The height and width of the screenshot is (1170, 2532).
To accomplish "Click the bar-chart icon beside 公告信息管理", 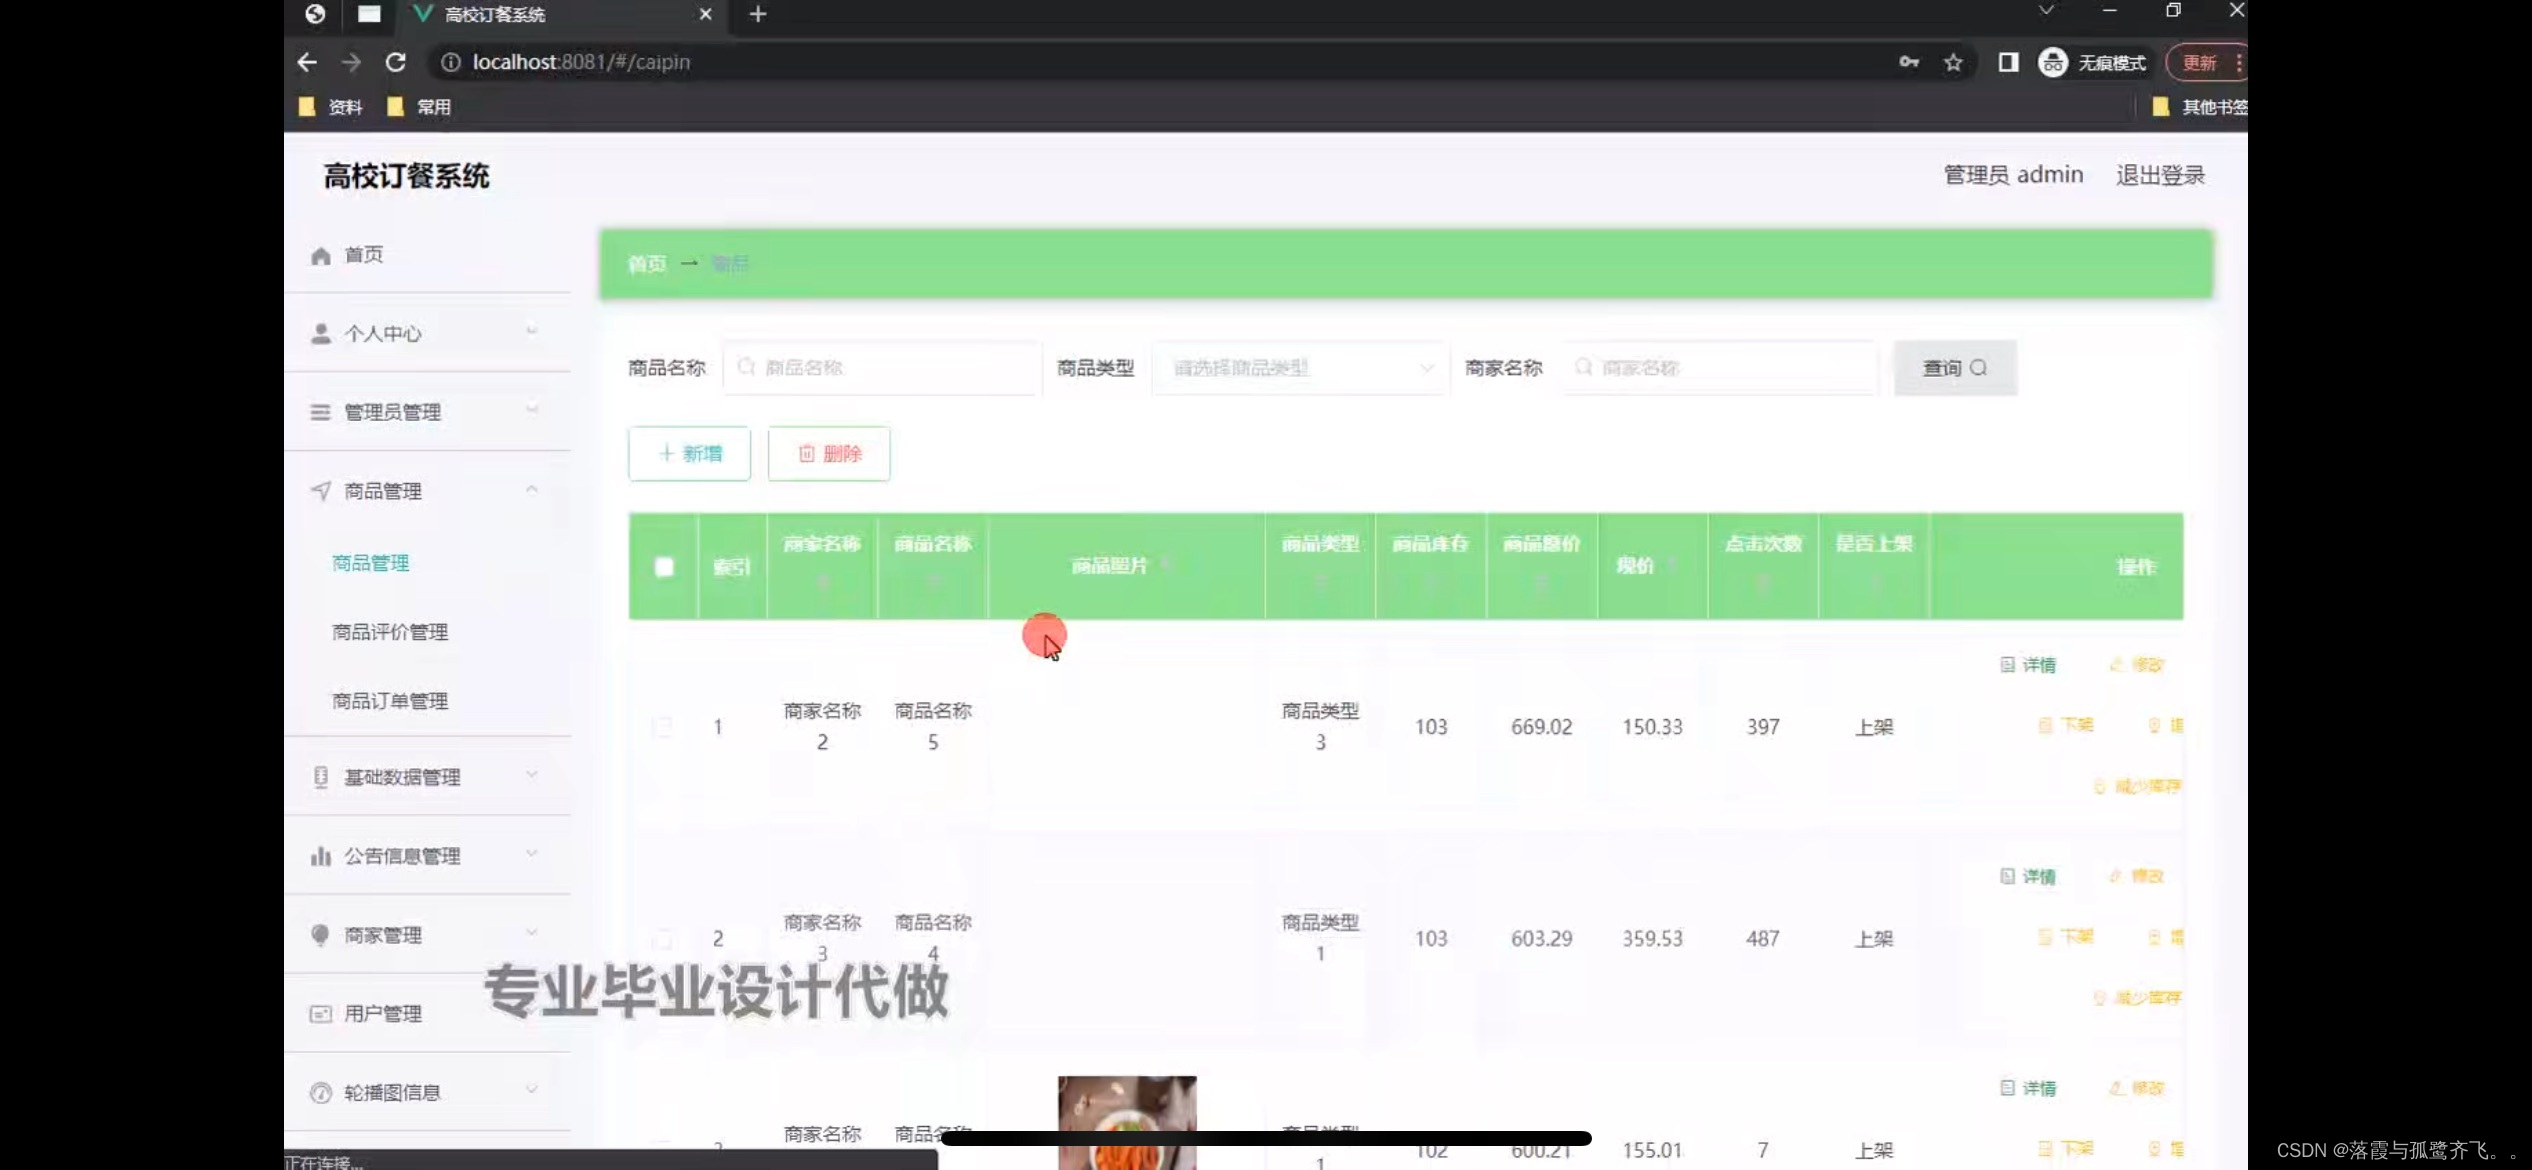I will pos(320,856).
